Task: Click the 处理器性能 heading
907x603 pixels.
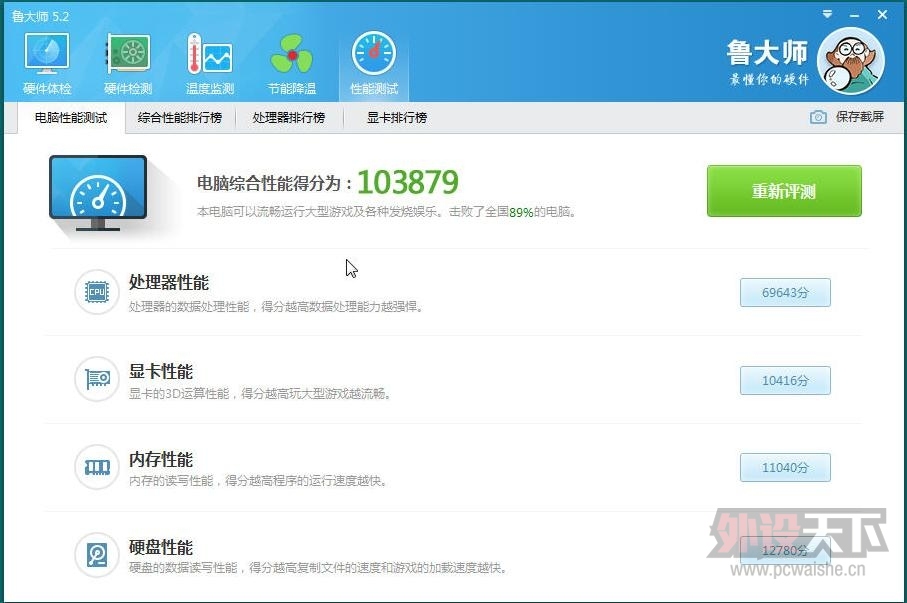Action: [169, 282]
